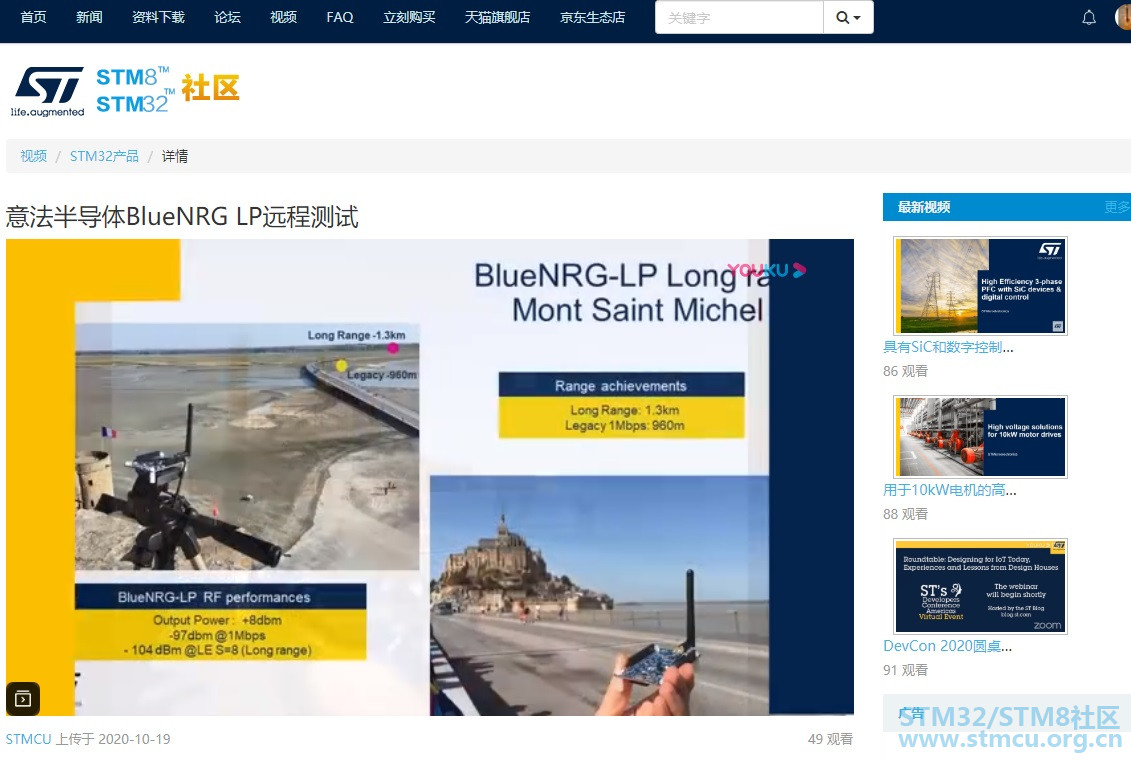
Task: Click the ST life.augmented logo
Action: 48,92
